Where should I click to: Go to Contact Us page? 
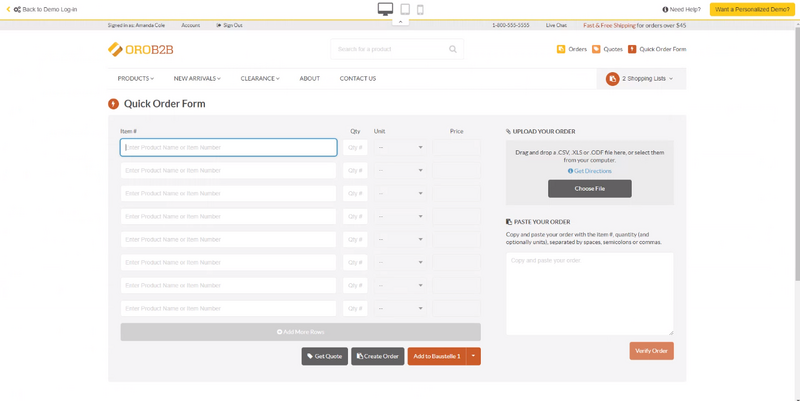[x=357, y=78]
